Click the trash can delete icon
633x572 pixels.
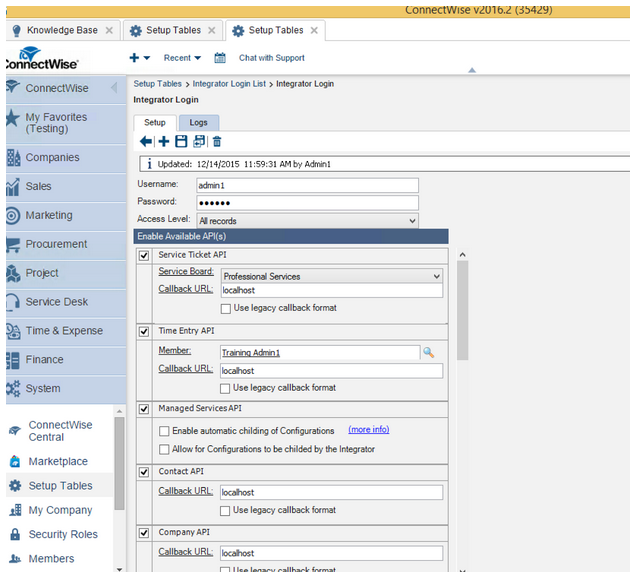pos(217,141)
